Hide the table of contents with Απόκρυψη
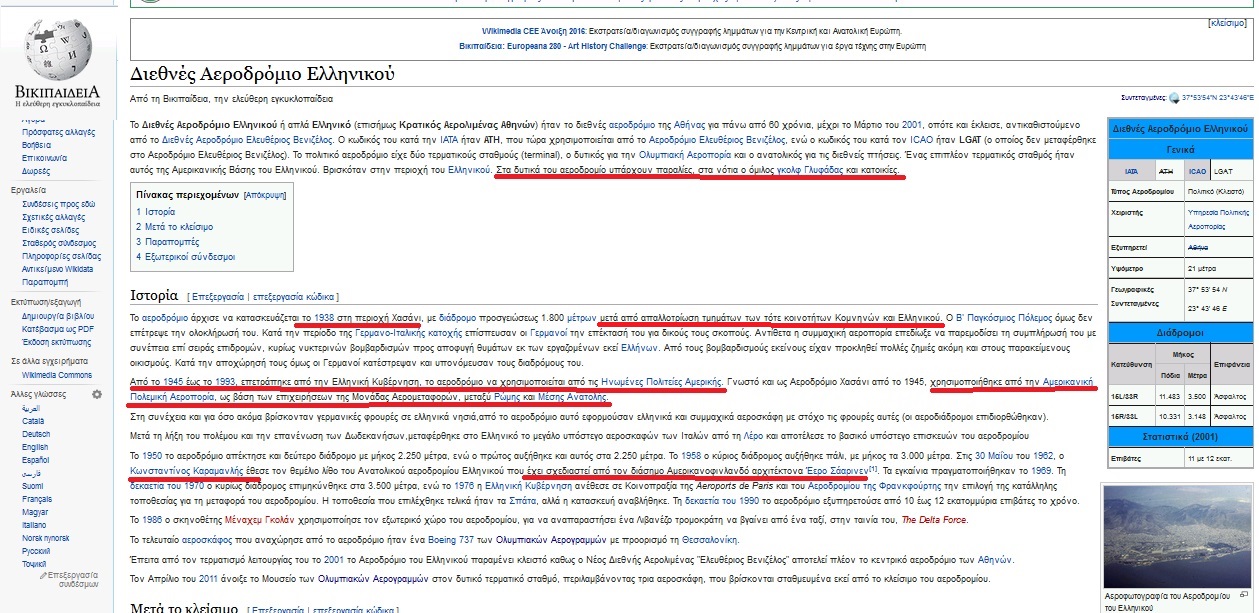The image size is (1259, 613). [x=267, y=195]
